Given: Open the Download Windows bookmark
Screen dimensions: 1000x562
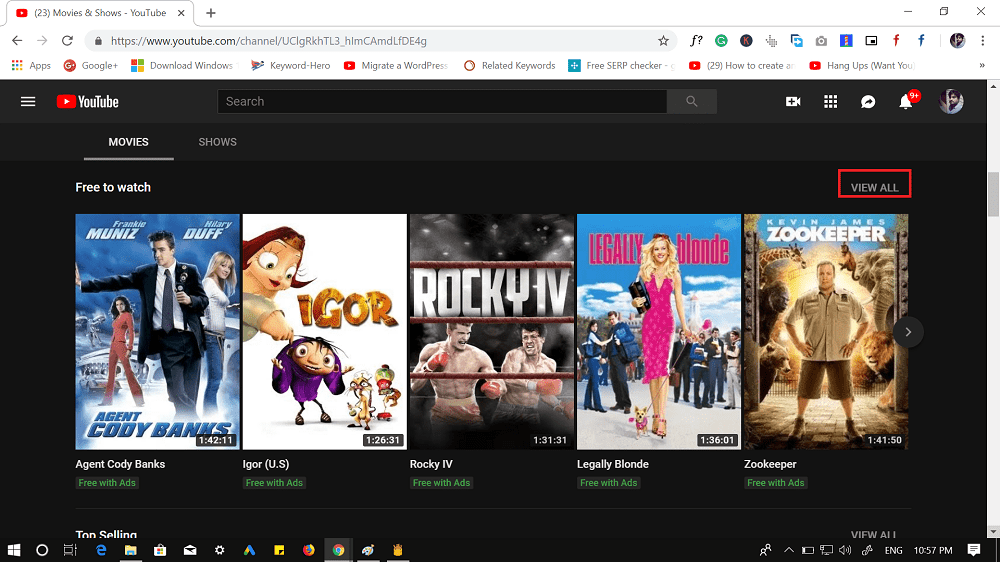Looking at the screenshot, I should coord(184,65).
